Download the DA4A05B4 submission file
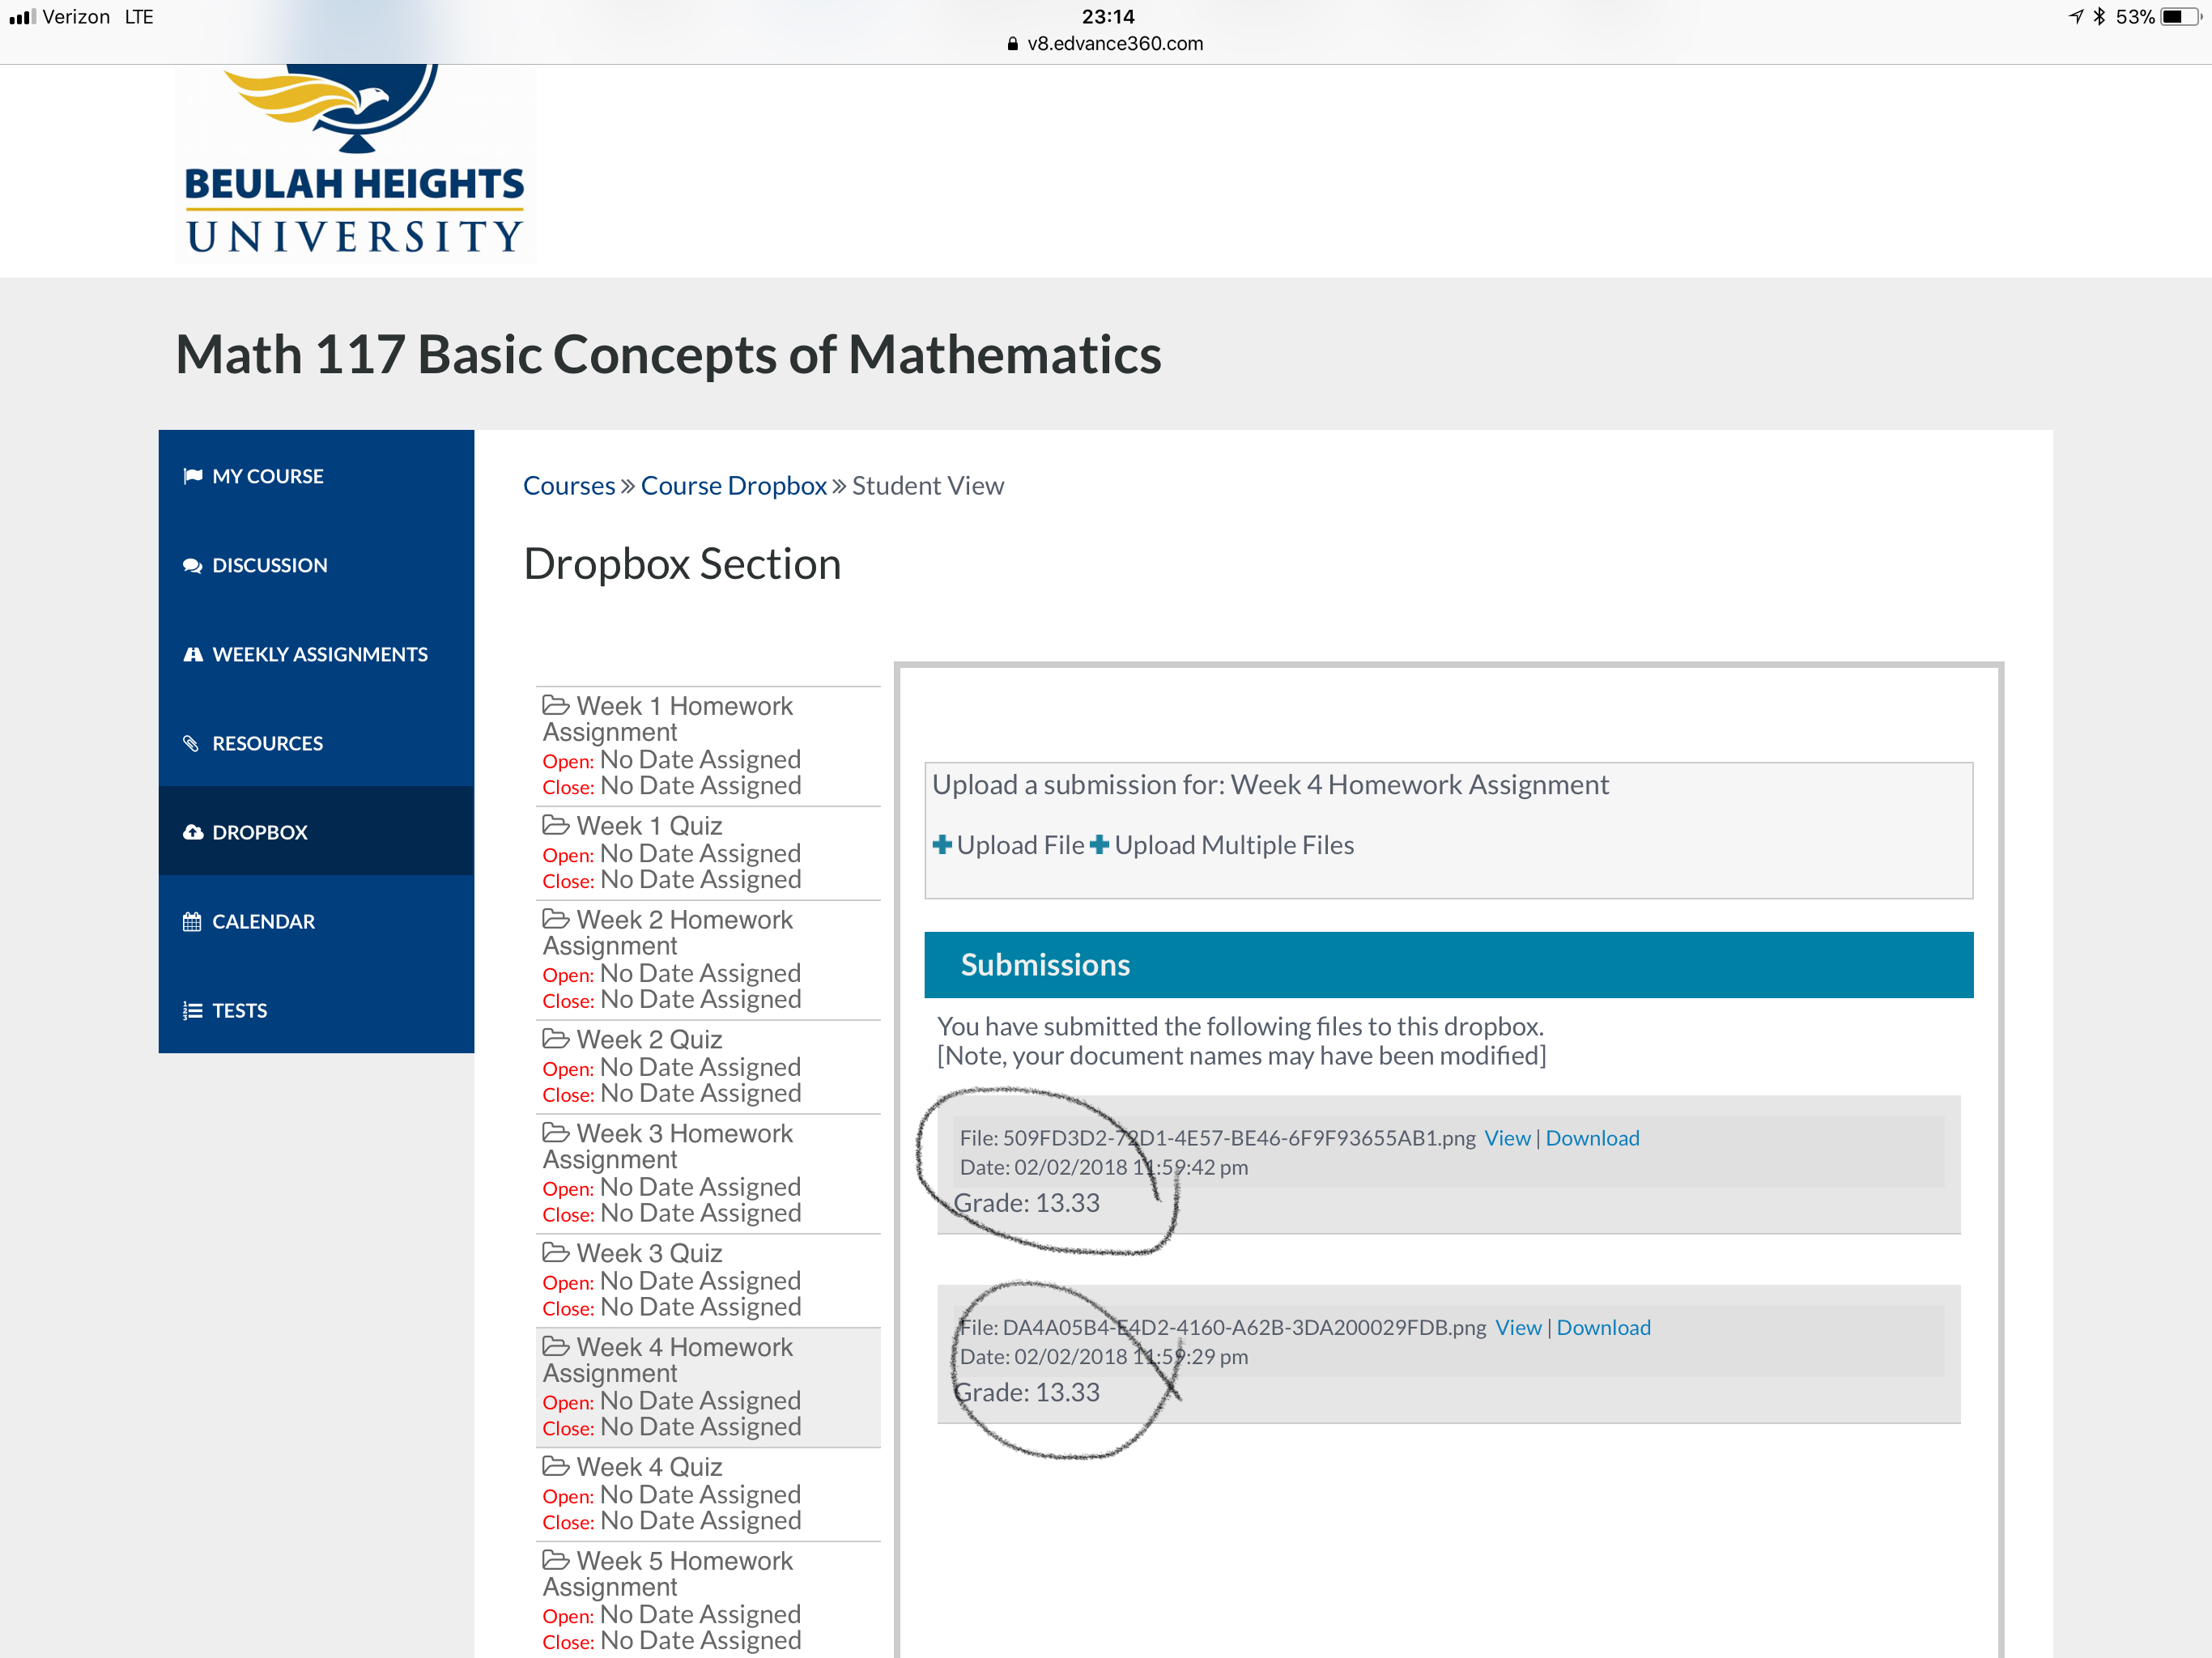This screenshot has height=1658, width=2212. [x=1603, y=1327]
